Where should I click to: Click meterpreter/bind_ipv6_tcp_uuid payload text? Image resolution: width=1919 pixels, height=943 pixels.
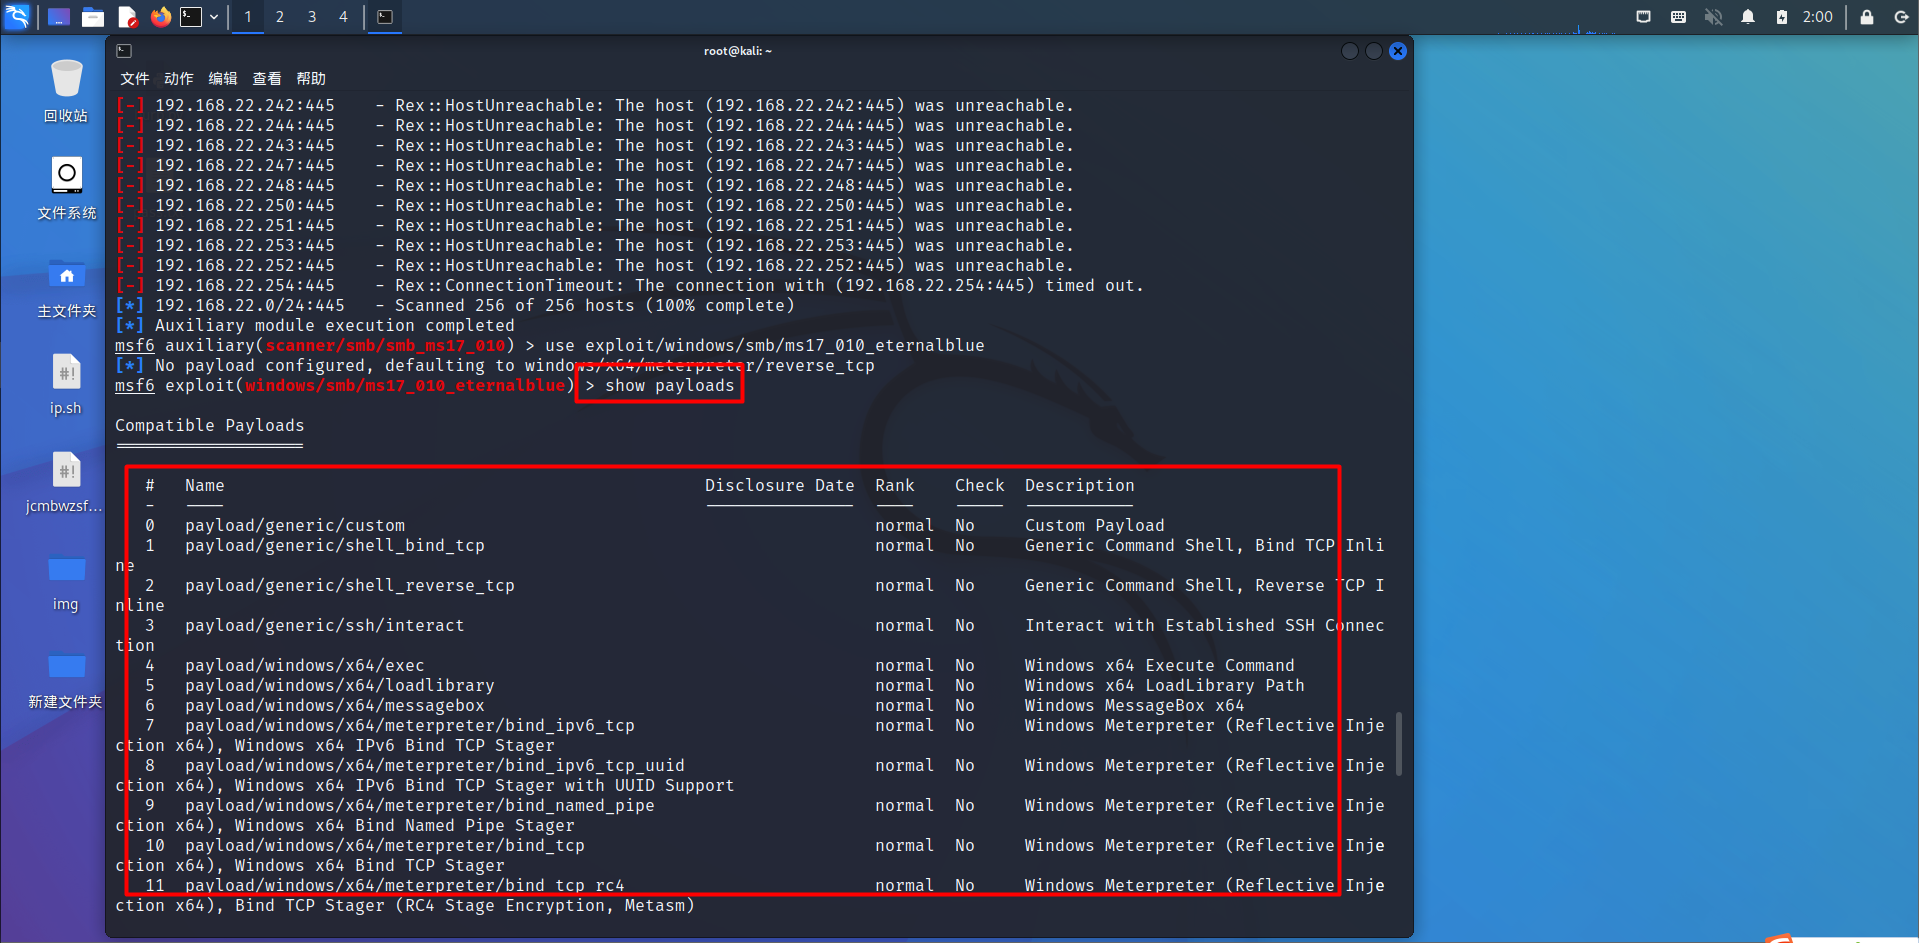tap(435, 766)
